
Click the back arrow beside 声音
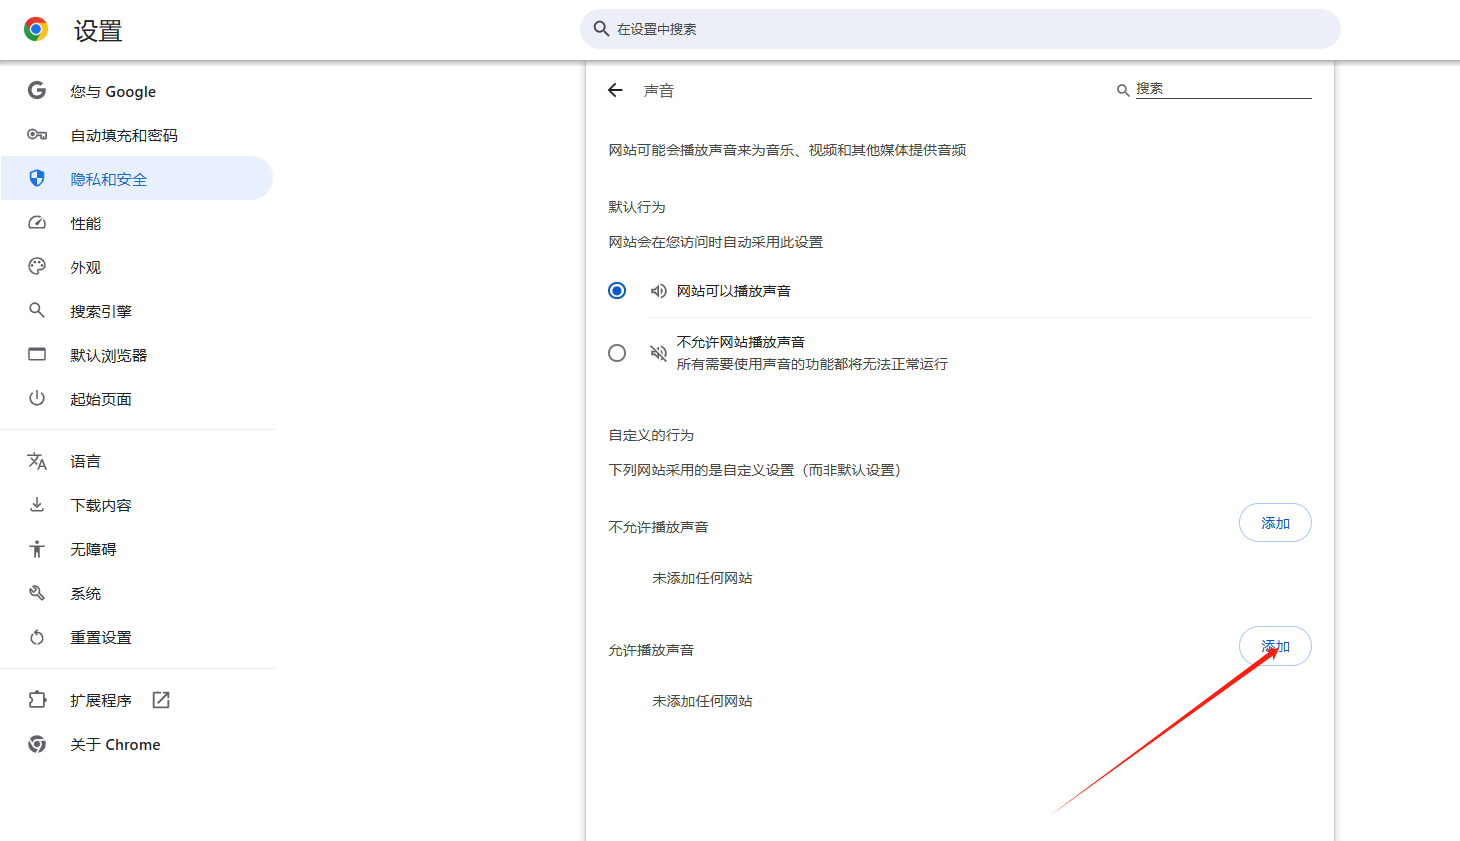[615, 90]
